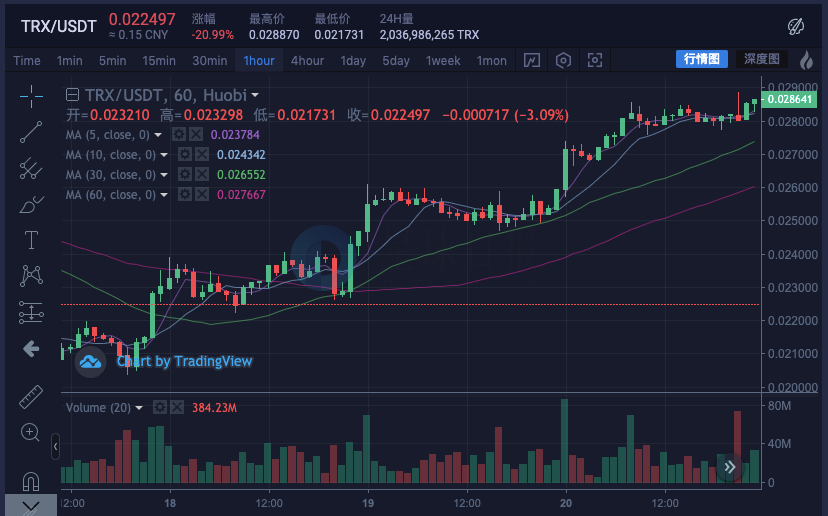
Task: Remove the Volume indicator
Action: [177, 407]
